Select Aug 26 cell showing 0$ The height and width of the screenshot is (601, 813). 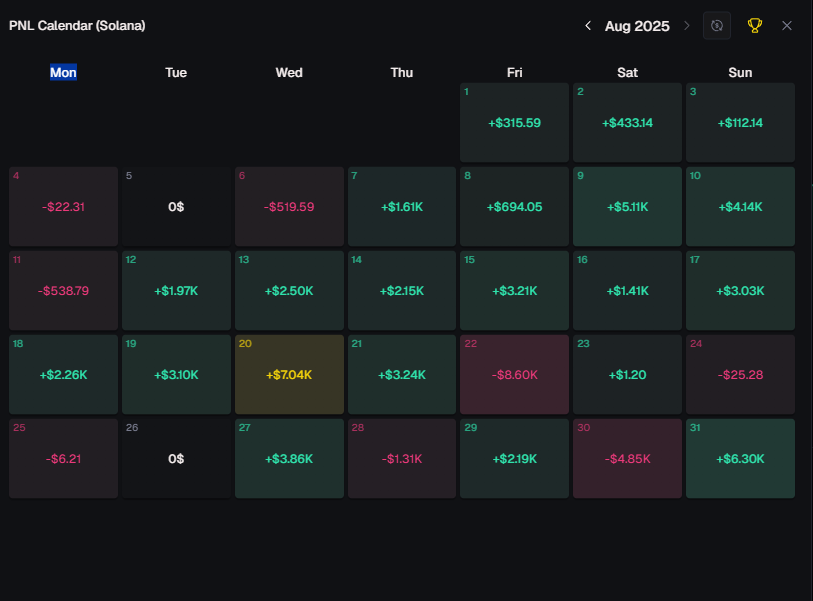(176, 458)
